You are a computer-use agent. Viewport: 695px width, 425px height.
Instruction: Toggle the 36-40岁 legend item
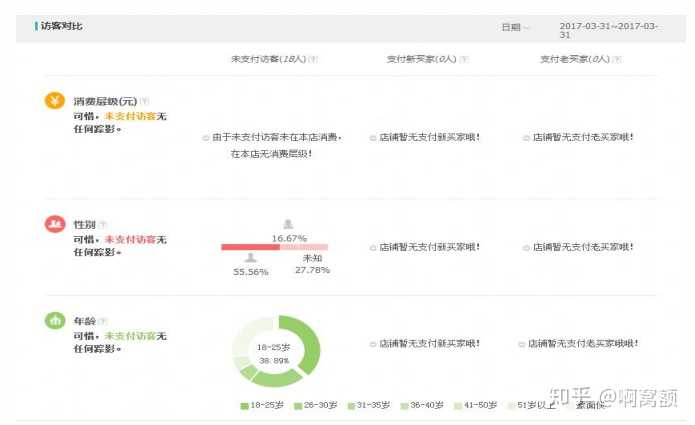(x=422, y=406)
